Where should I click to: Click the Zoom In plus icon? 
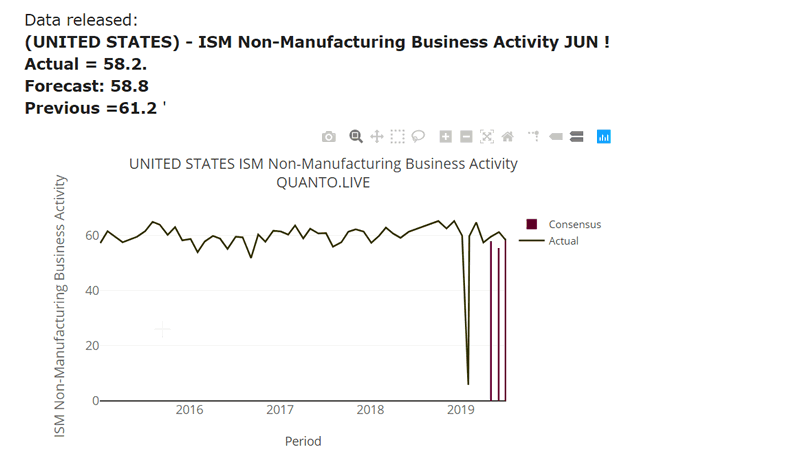446,137
